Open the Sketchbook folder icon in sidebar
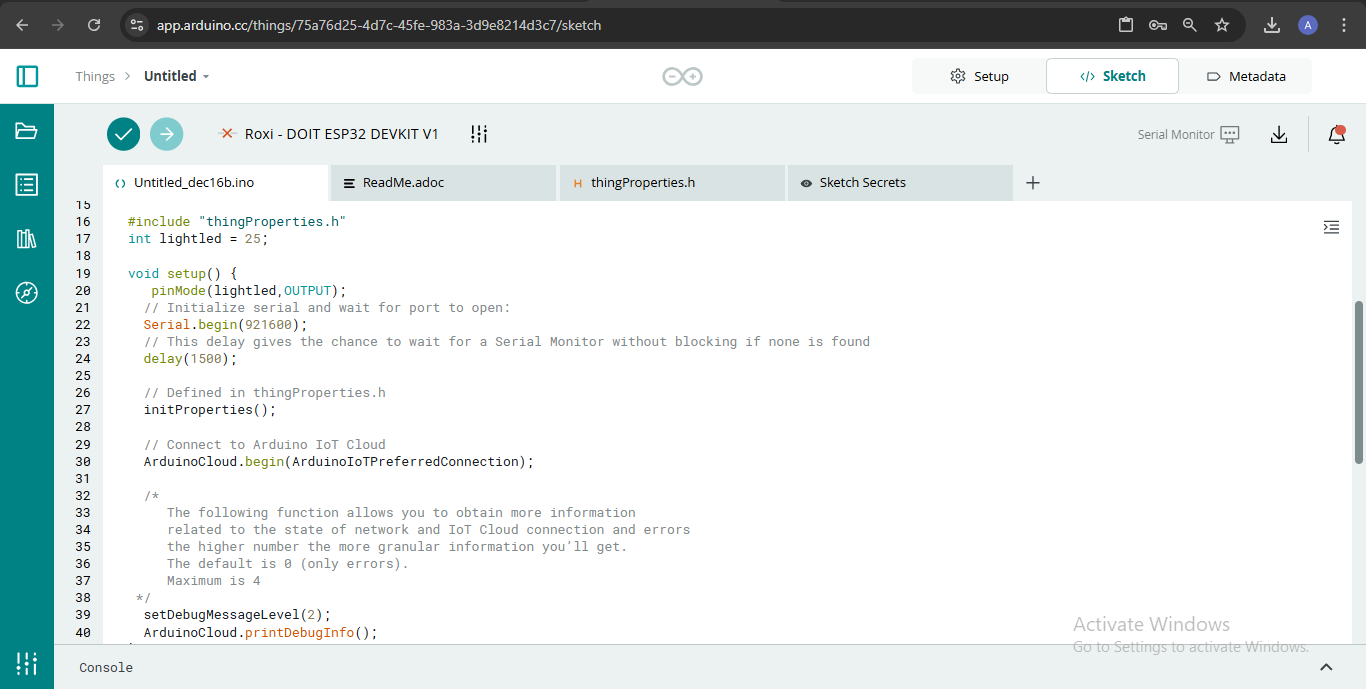 click(x=27, y=131)
